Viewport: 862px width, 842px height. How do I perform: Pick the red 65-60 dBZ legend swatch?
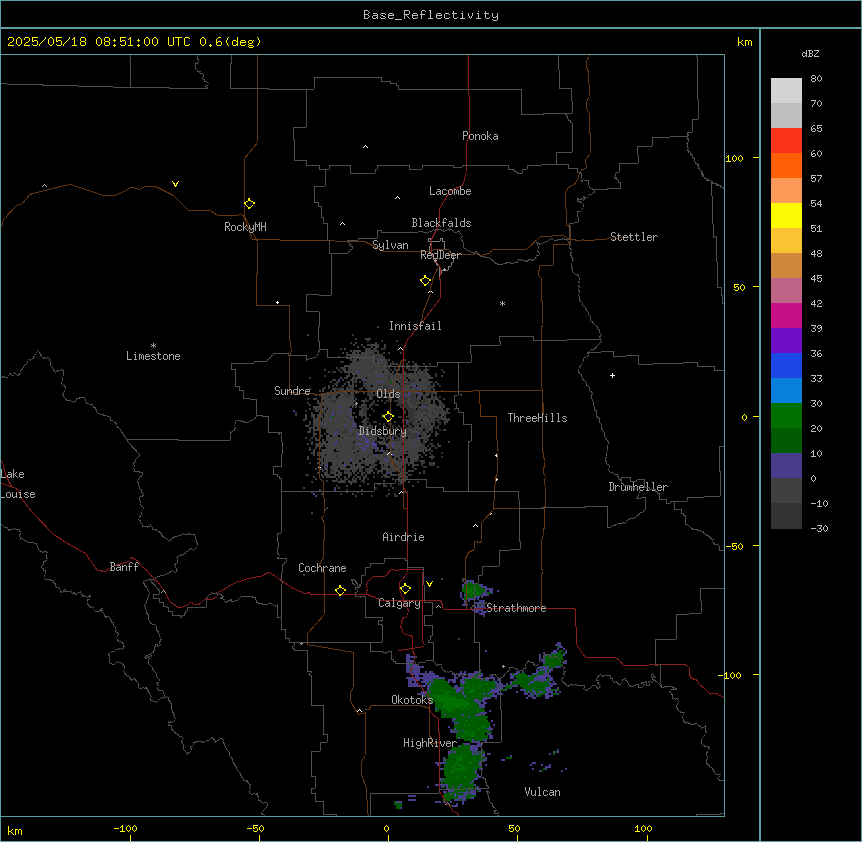[x=786, y=140]
